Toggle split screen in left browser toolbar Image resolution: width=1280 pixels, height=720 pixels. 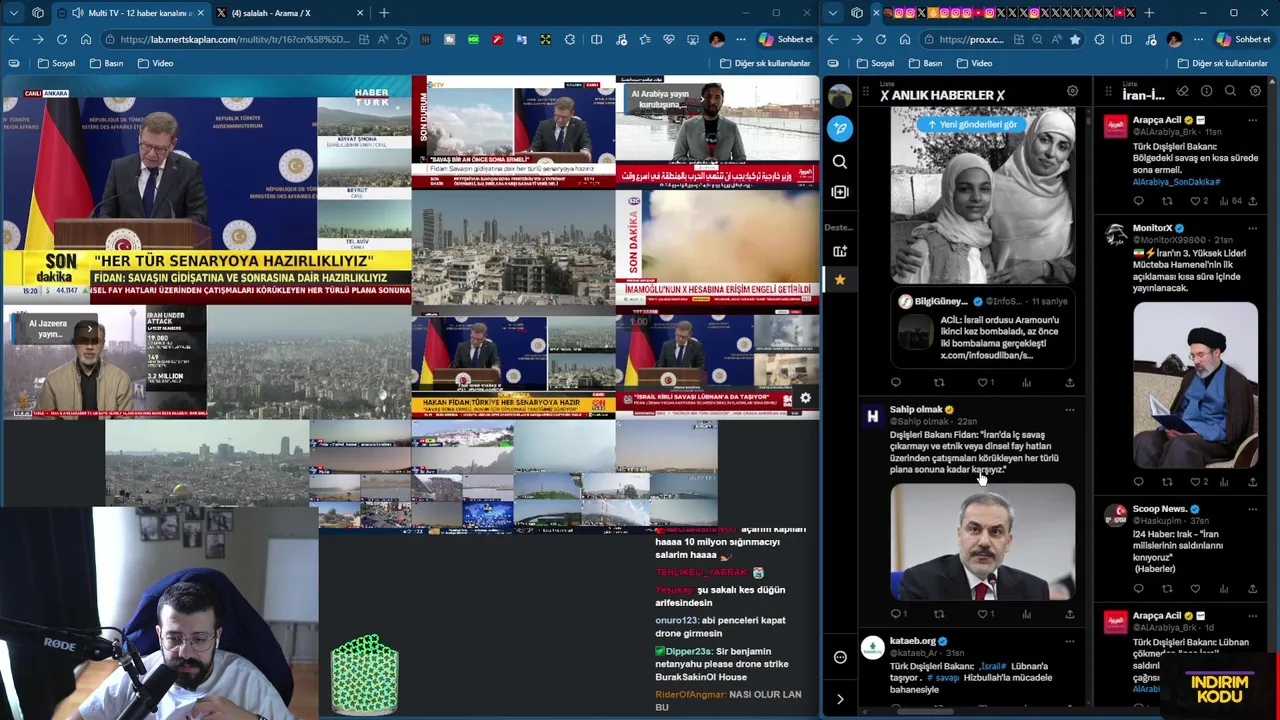pos(596,39)
